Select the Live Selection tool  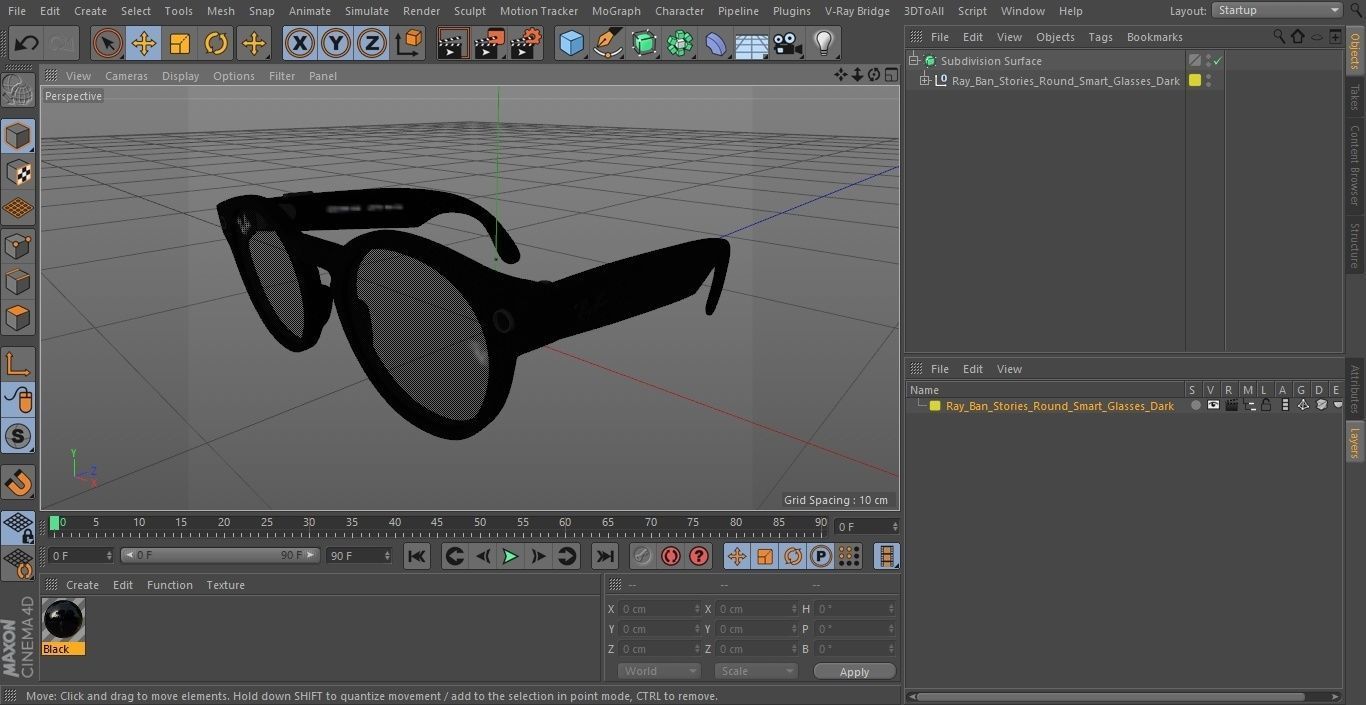click(x=108, y=44)
